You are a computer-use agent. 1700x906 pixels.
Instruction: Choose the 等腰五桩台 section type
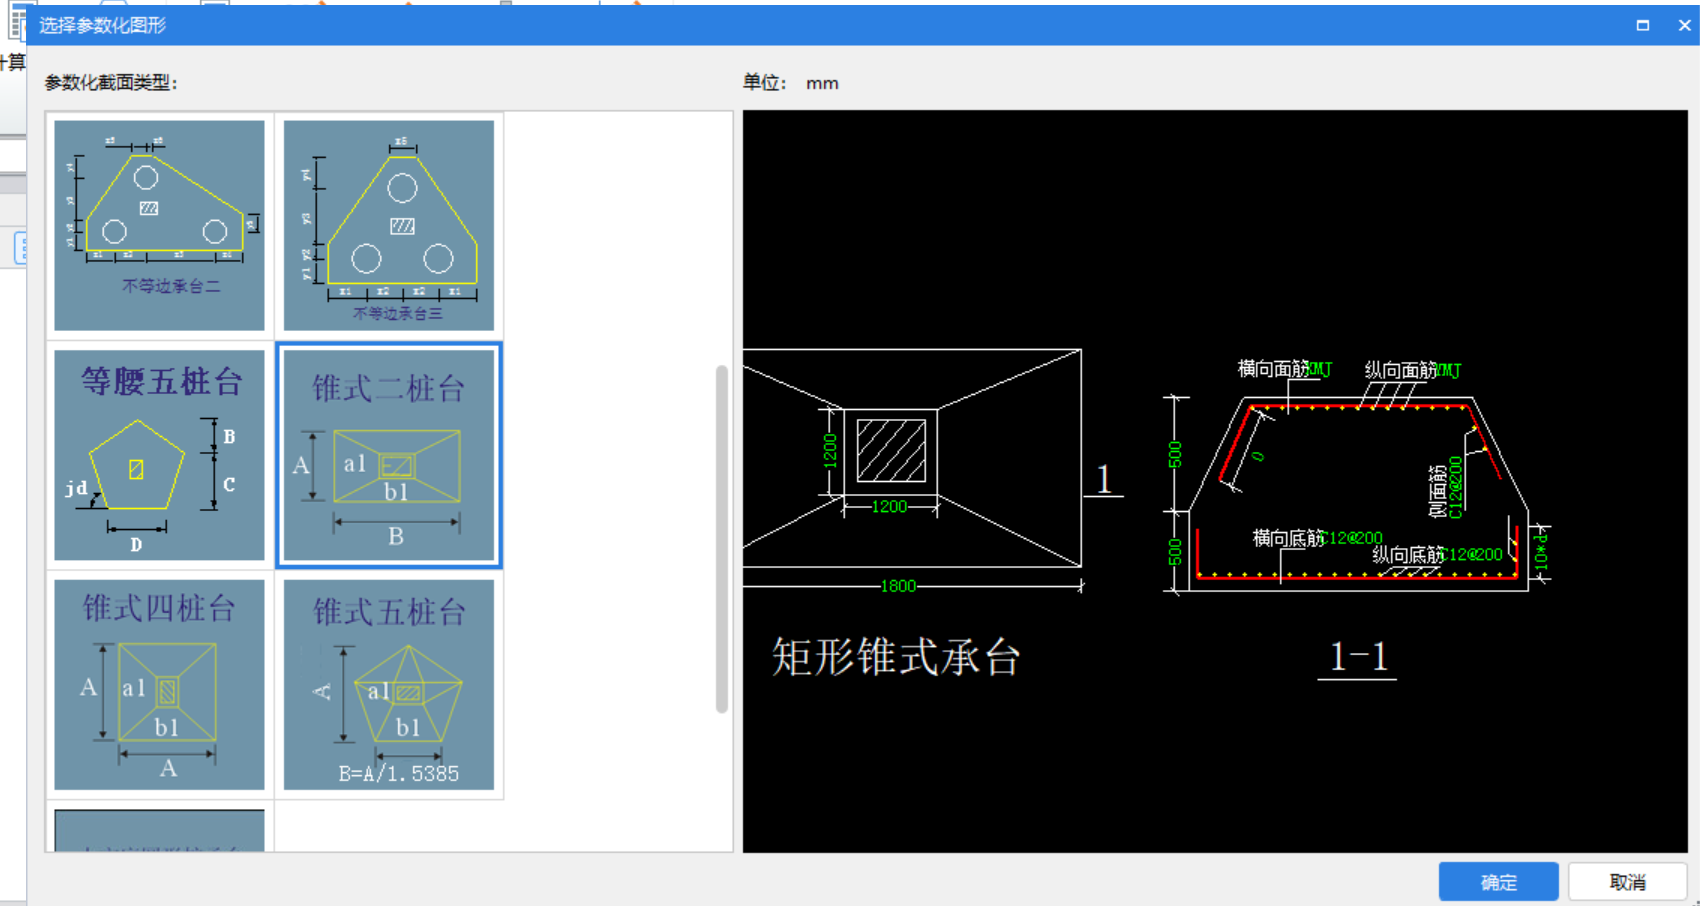159,455
